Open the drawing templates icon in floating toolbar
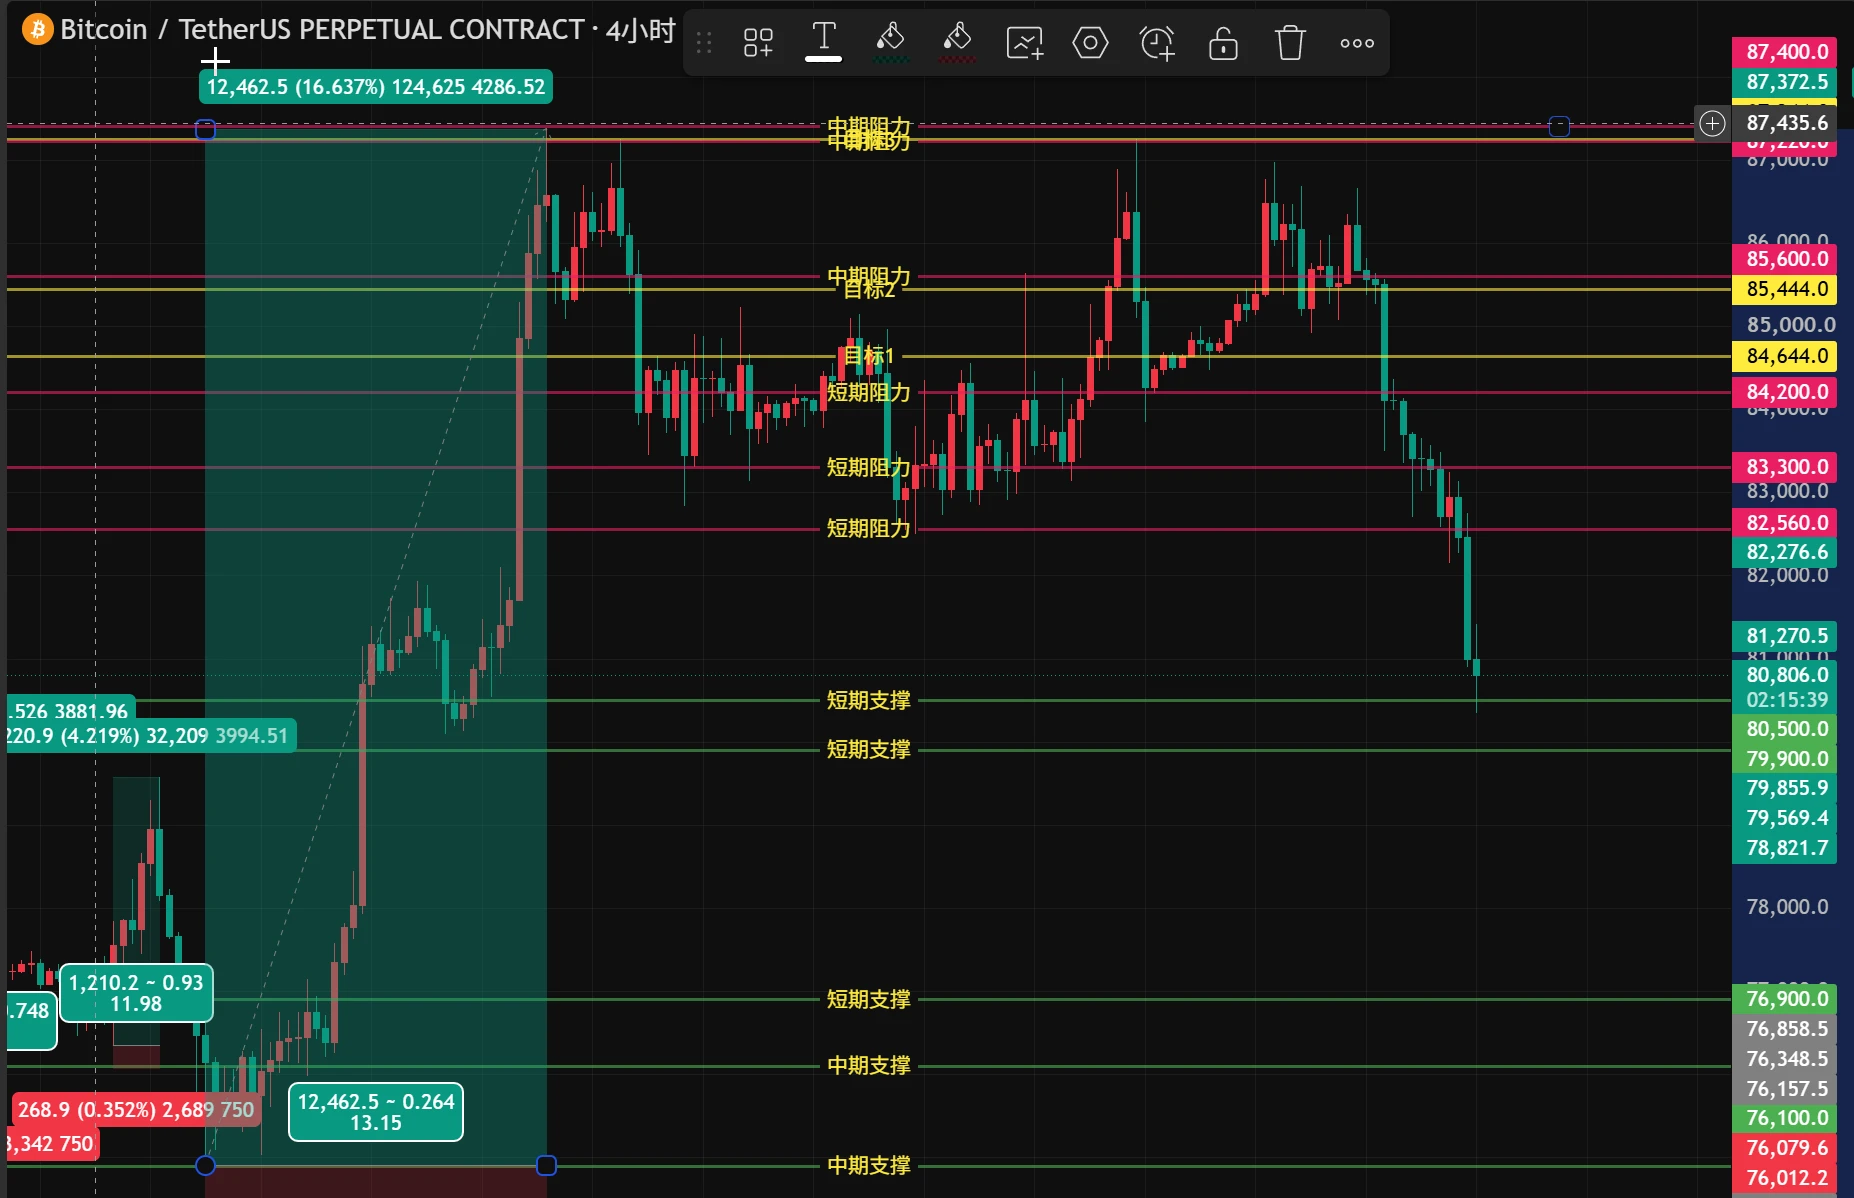Viewport: 1854px width, 1198px height. click(758, 43)
